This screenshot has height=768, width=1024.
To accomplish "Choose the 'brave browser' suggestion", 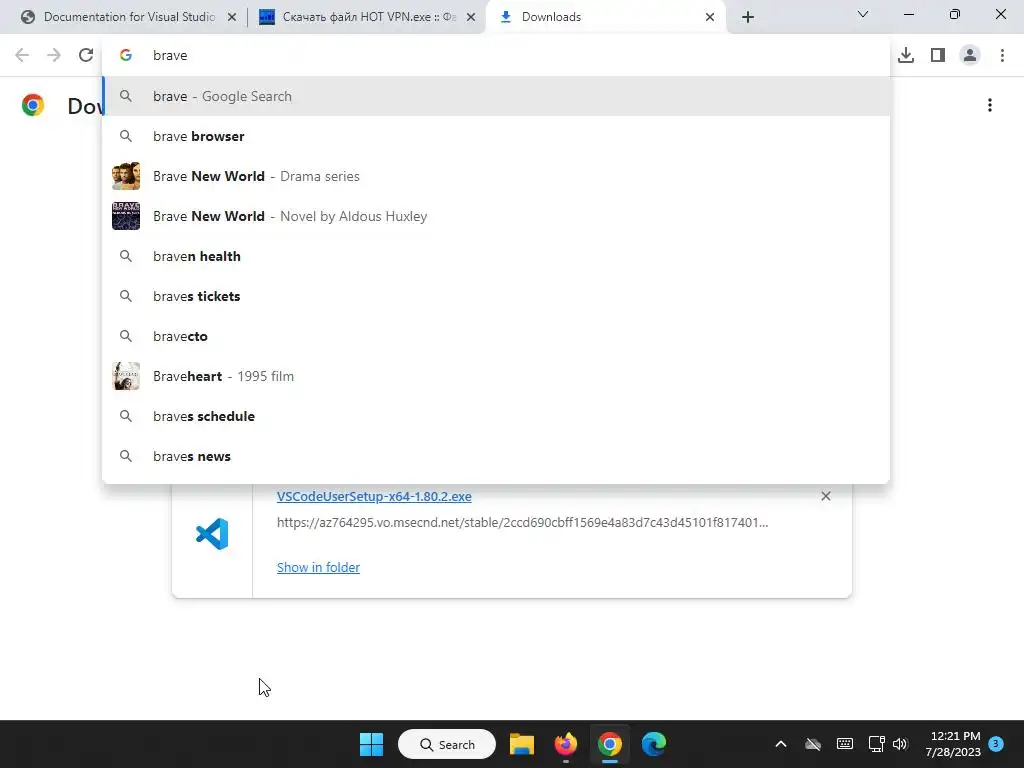I will click(x=496, y=136).
